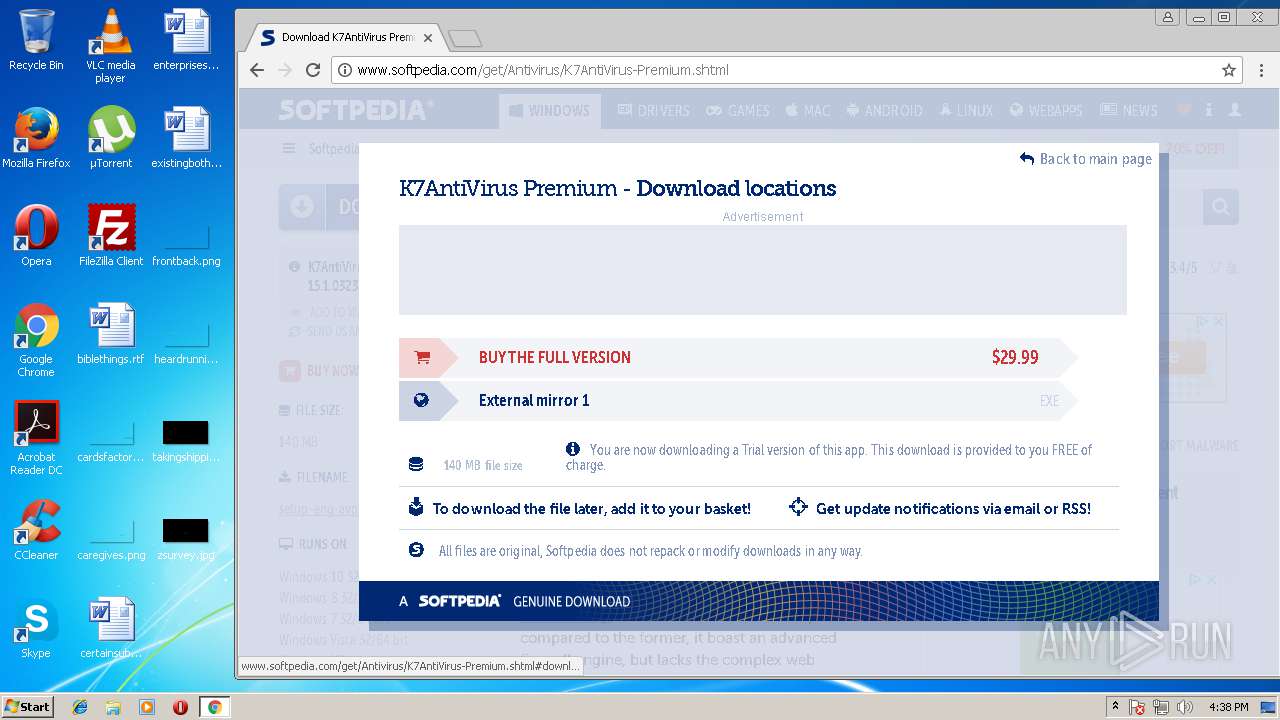Bookmark this page with star icon

coord(1229,70)
